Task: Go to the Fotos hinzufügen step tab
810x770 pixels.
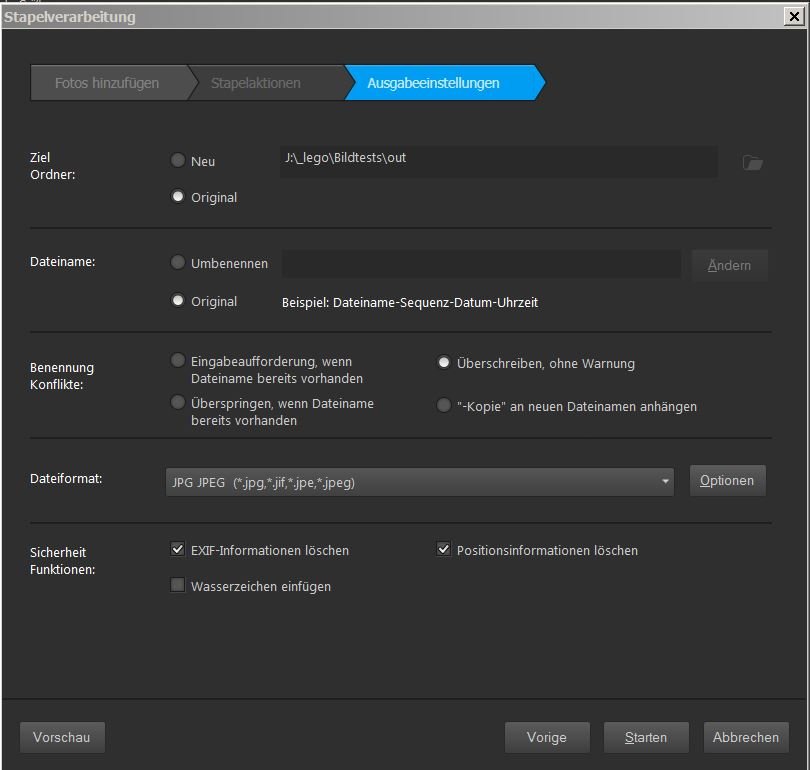Action: pos(107,83)
